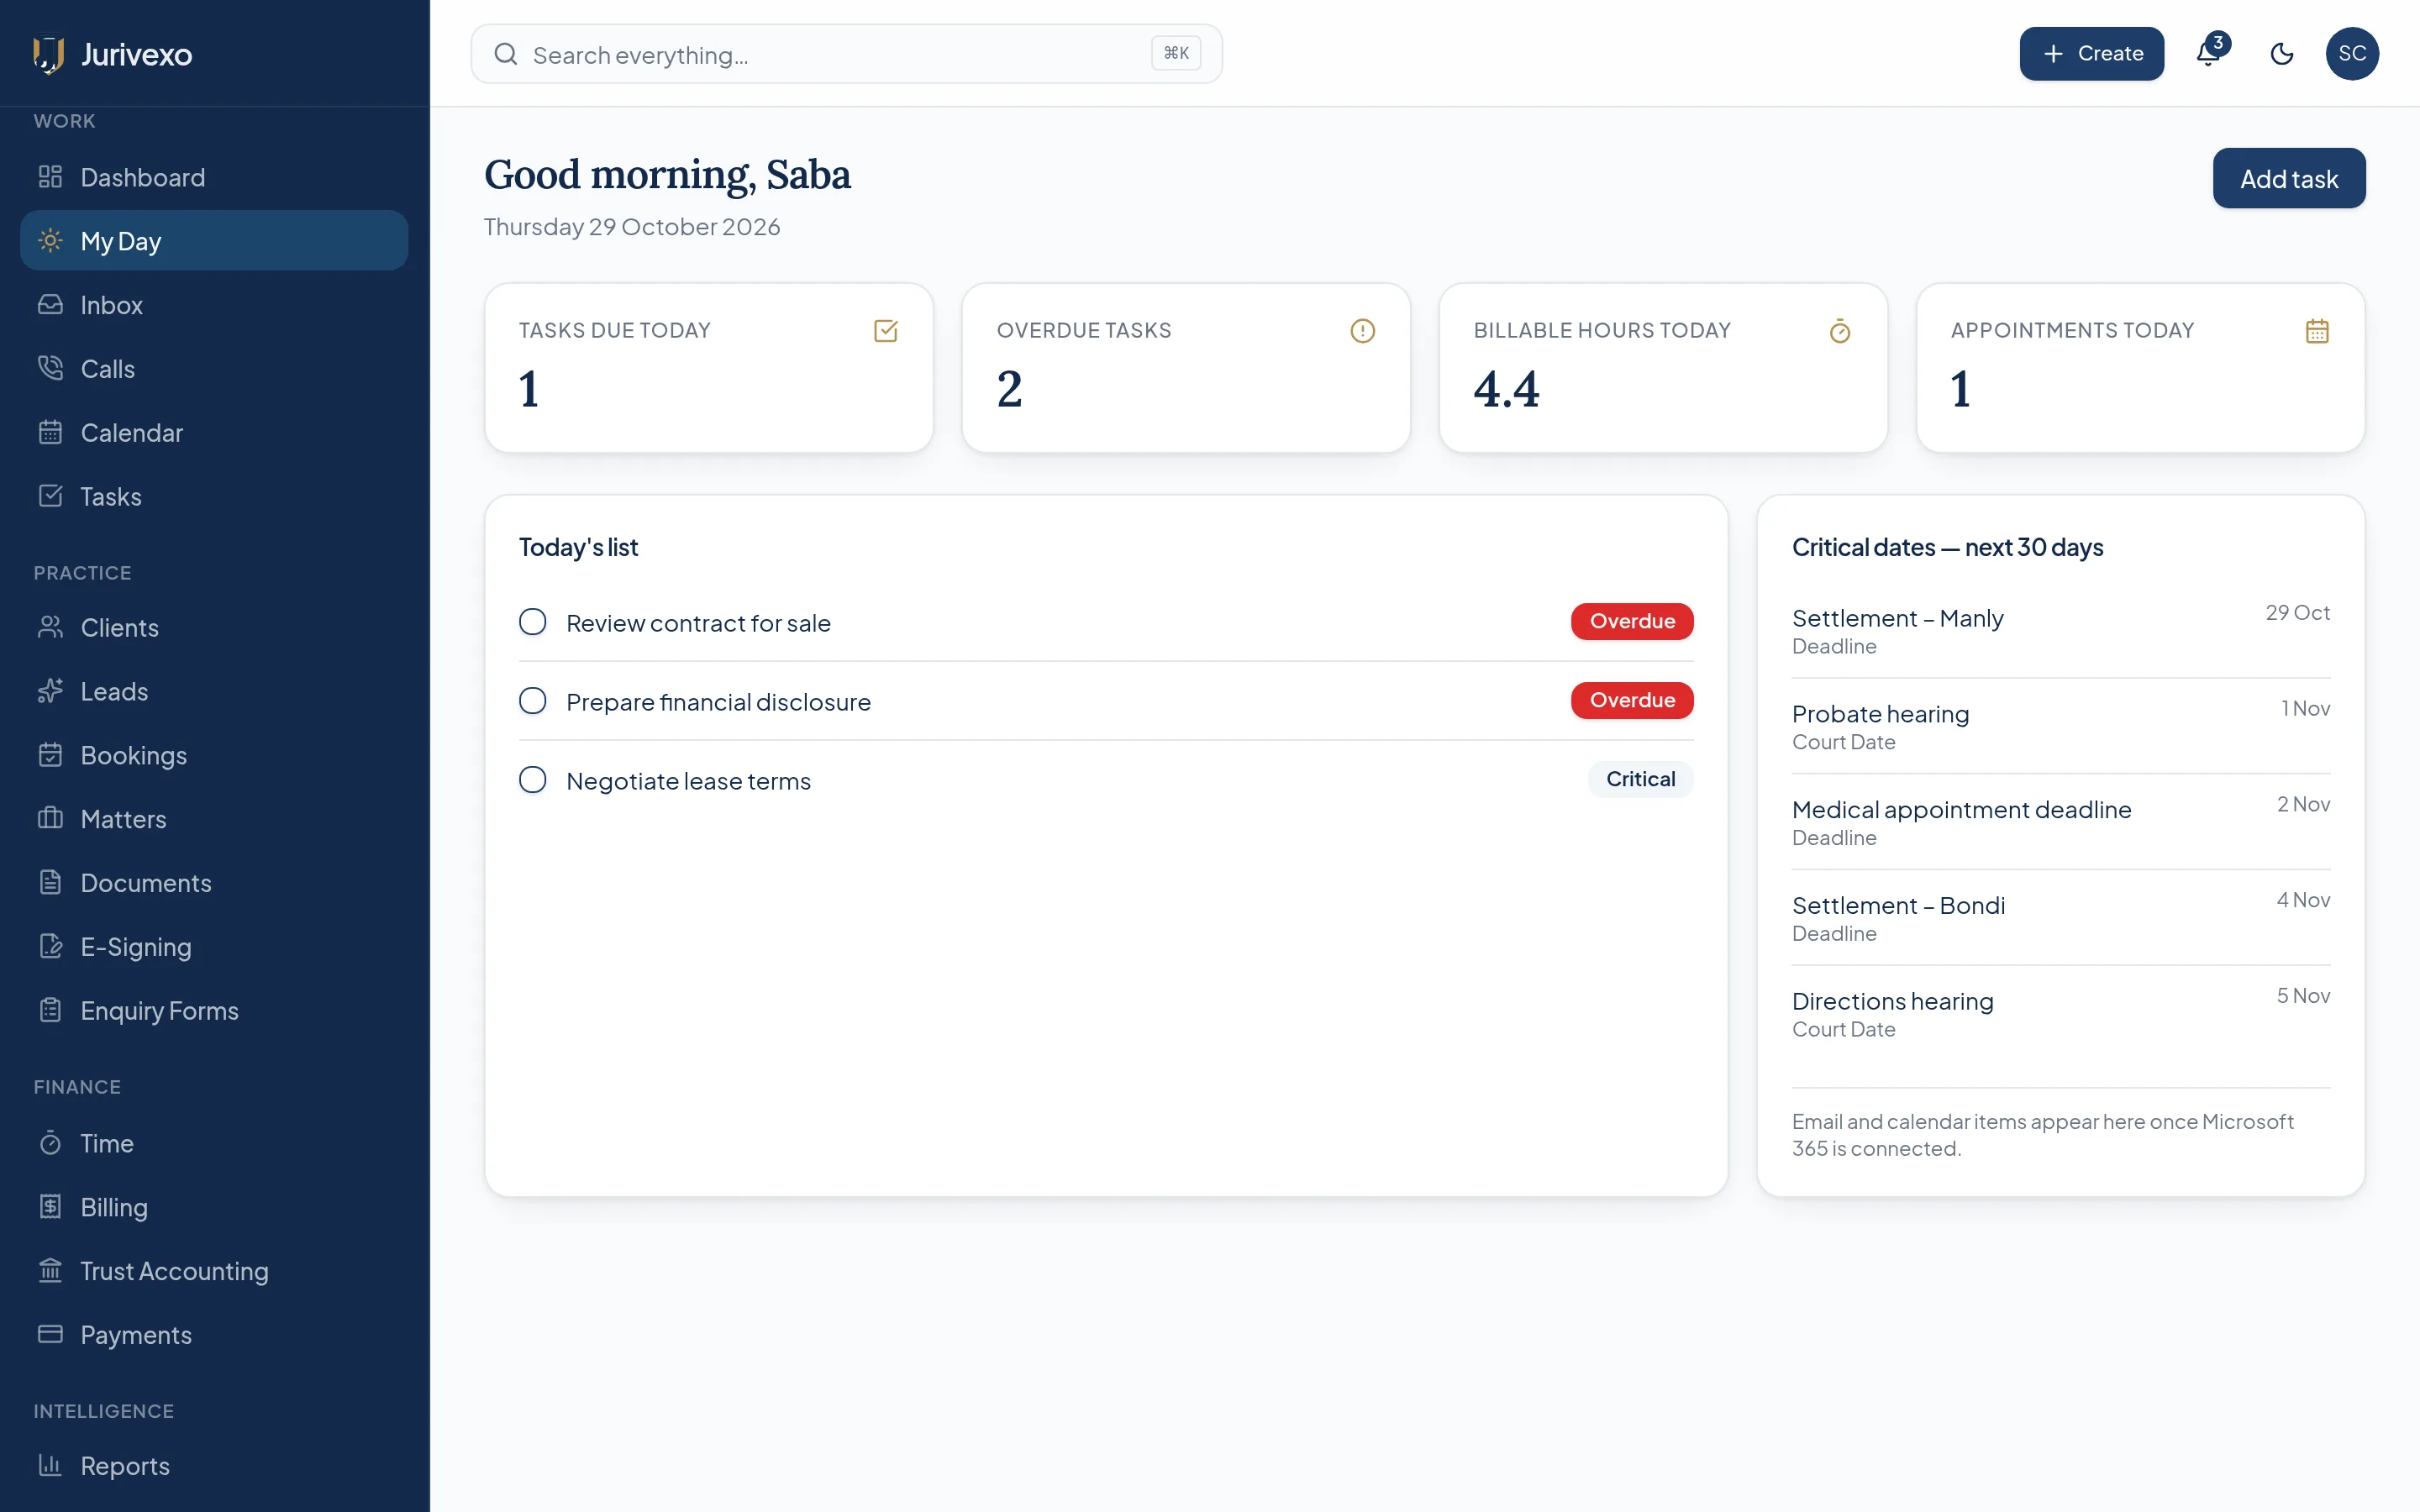Click the Clients people icon
The width and height of the screenshot is (2420, 1512).
(50, 627)
